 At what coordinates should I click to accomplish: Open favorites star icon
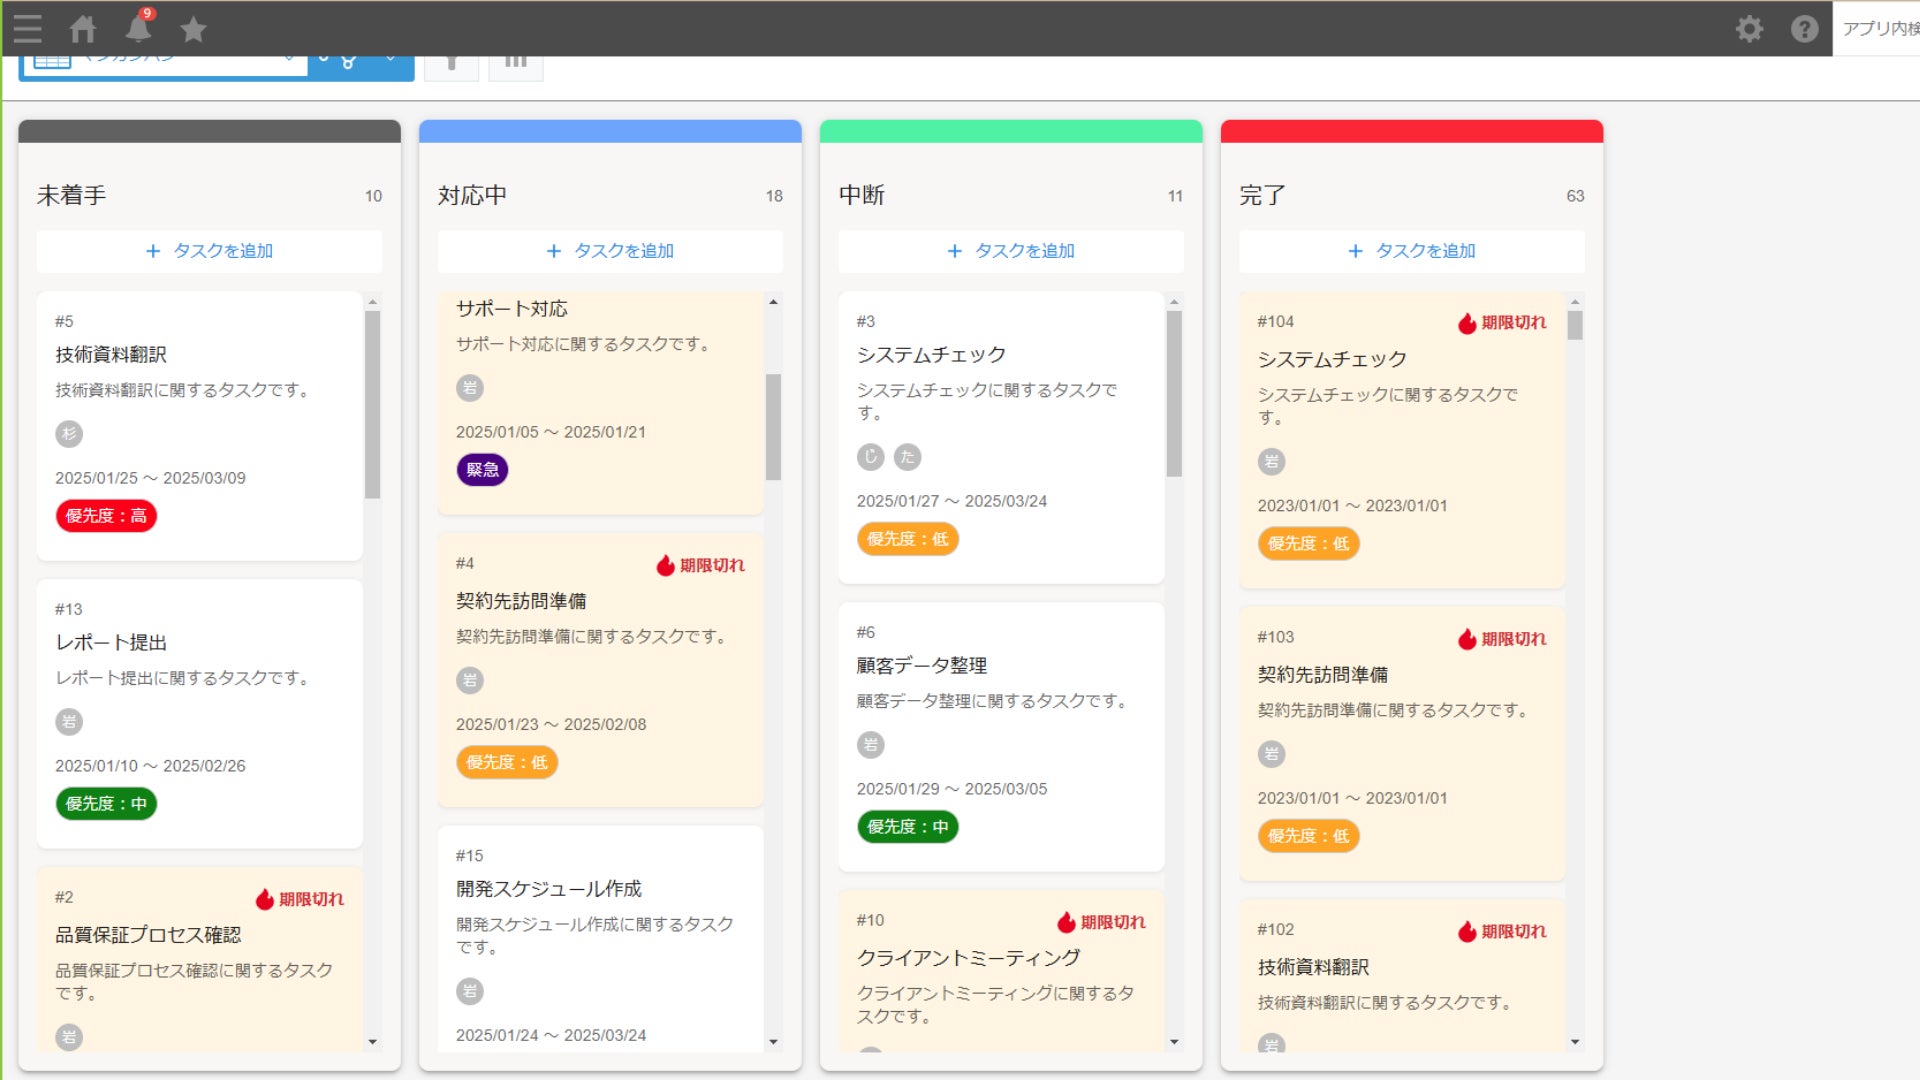193,29
